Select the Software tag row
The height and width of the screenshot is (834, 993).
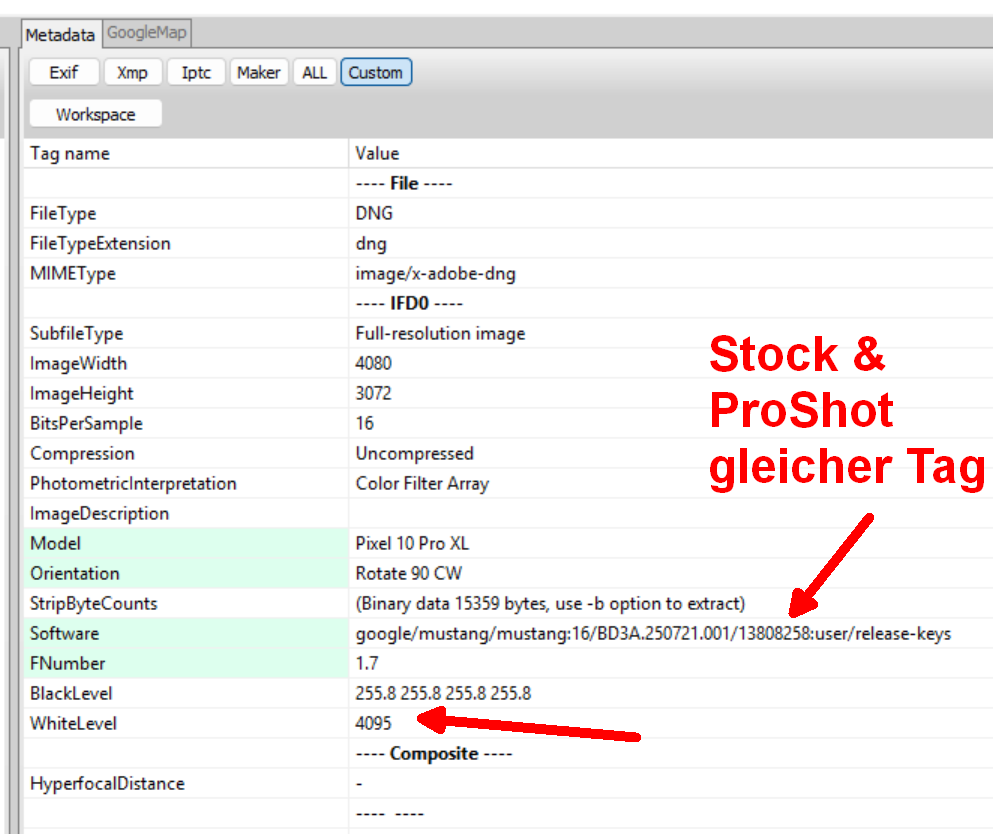tap(64, 634)
